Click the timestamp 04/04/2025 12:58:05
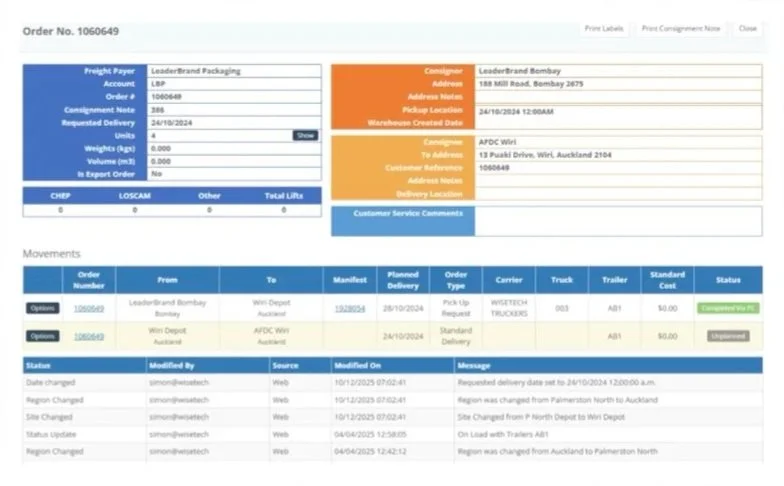Screen dimensions: 784x486 pyautogui.click(x=370, y=434)
